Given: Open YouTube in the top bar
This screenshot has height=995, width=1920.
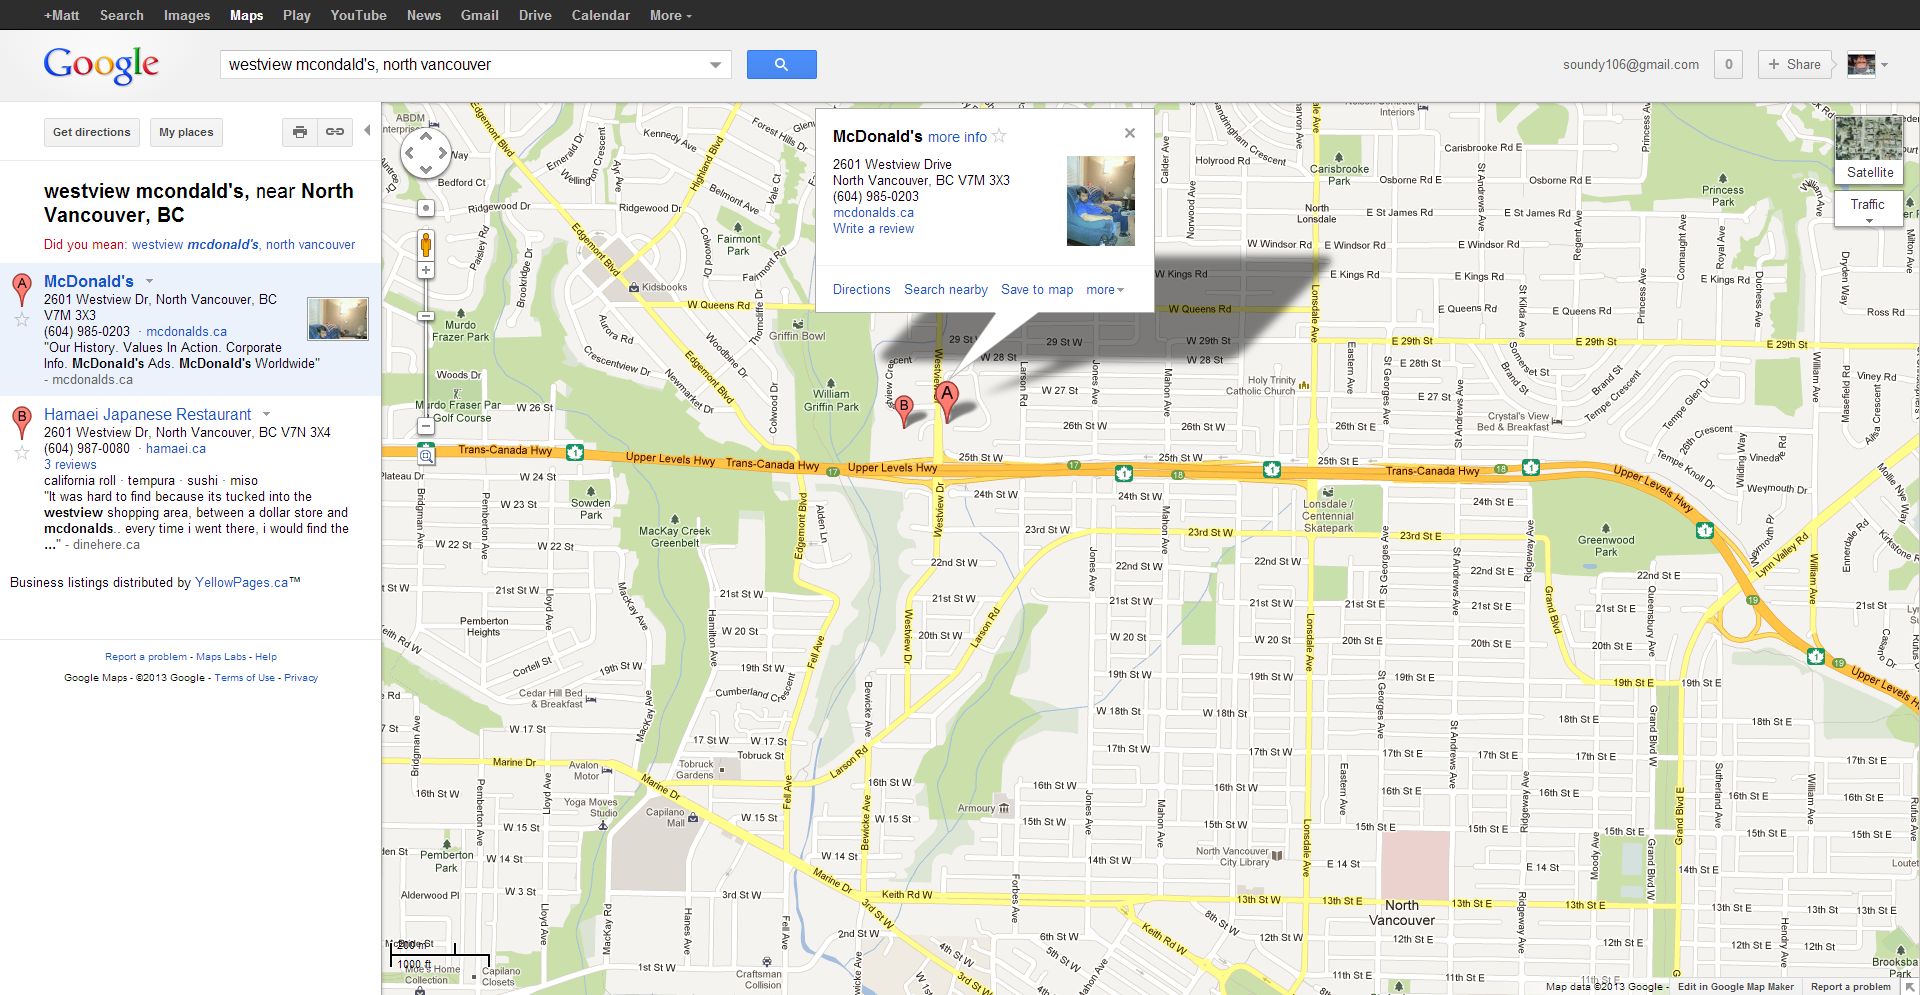Looking at the screenshot, I should pyautogui.click(x=358, y=15).
